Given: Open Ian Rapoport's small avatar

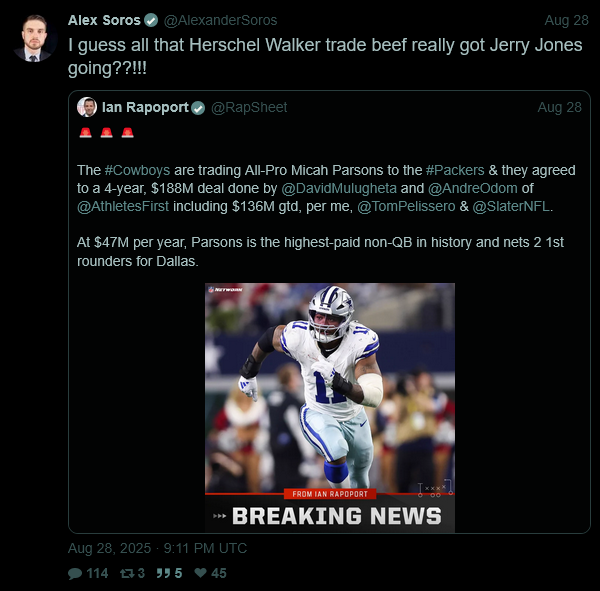Looking at the screenshot, I should pos(87,107).
